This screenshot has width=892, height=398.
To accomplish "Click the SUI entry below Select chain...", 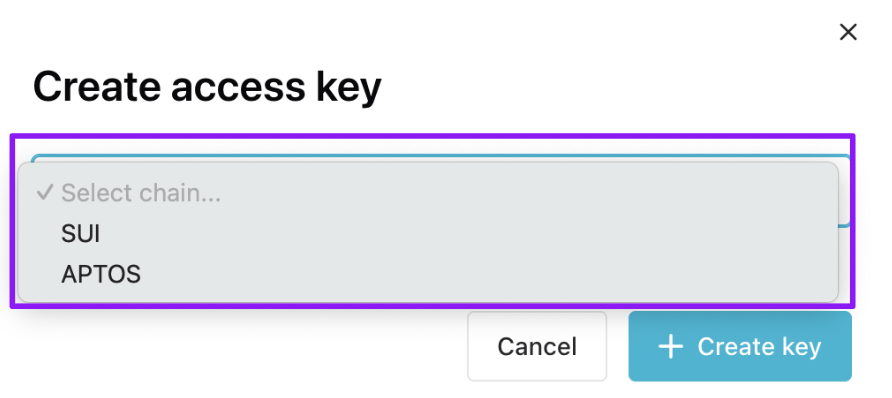I will 428,234.
